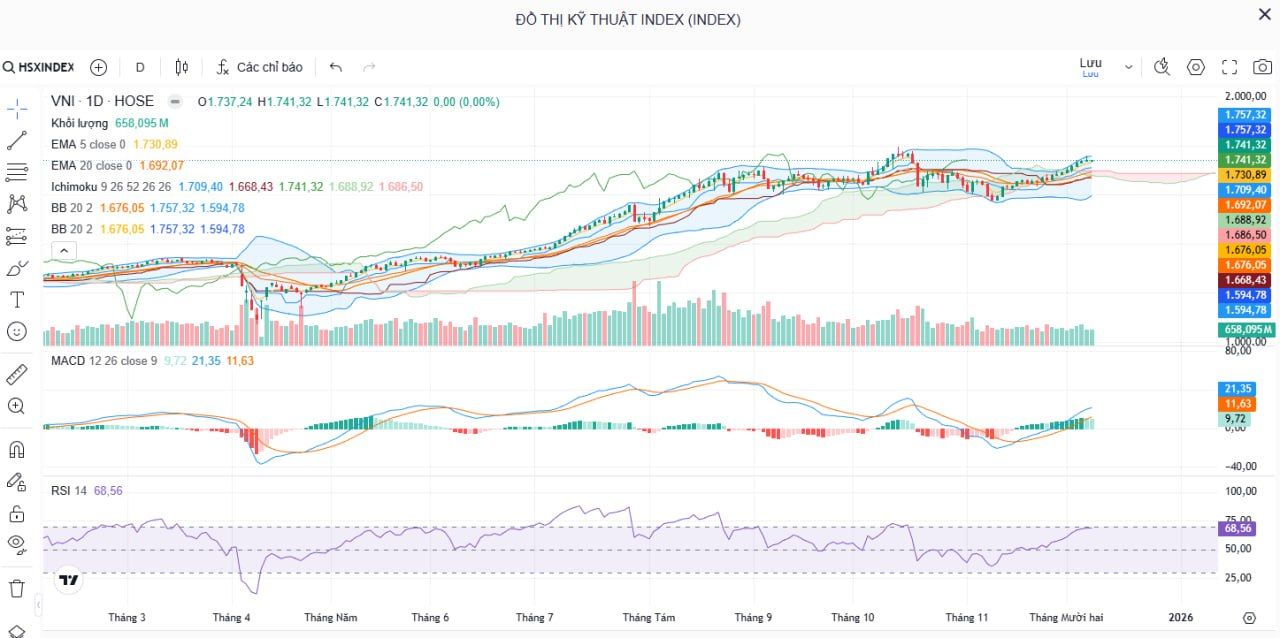This screenshot has width=1280, height=638.
Task: Click the HSXINDEX symbol search button
Action: [x=39, y=67]
